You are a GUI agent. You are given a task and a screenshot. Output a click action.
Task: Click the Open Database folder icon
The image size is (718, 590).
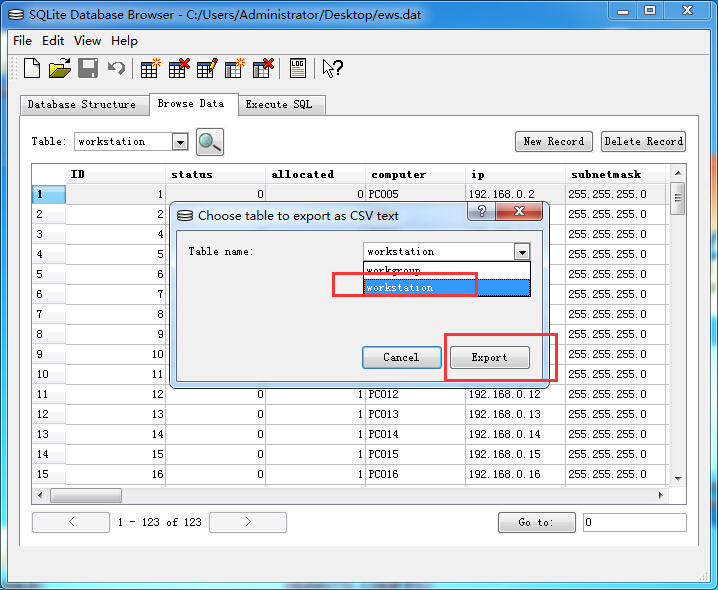[60, 68]
